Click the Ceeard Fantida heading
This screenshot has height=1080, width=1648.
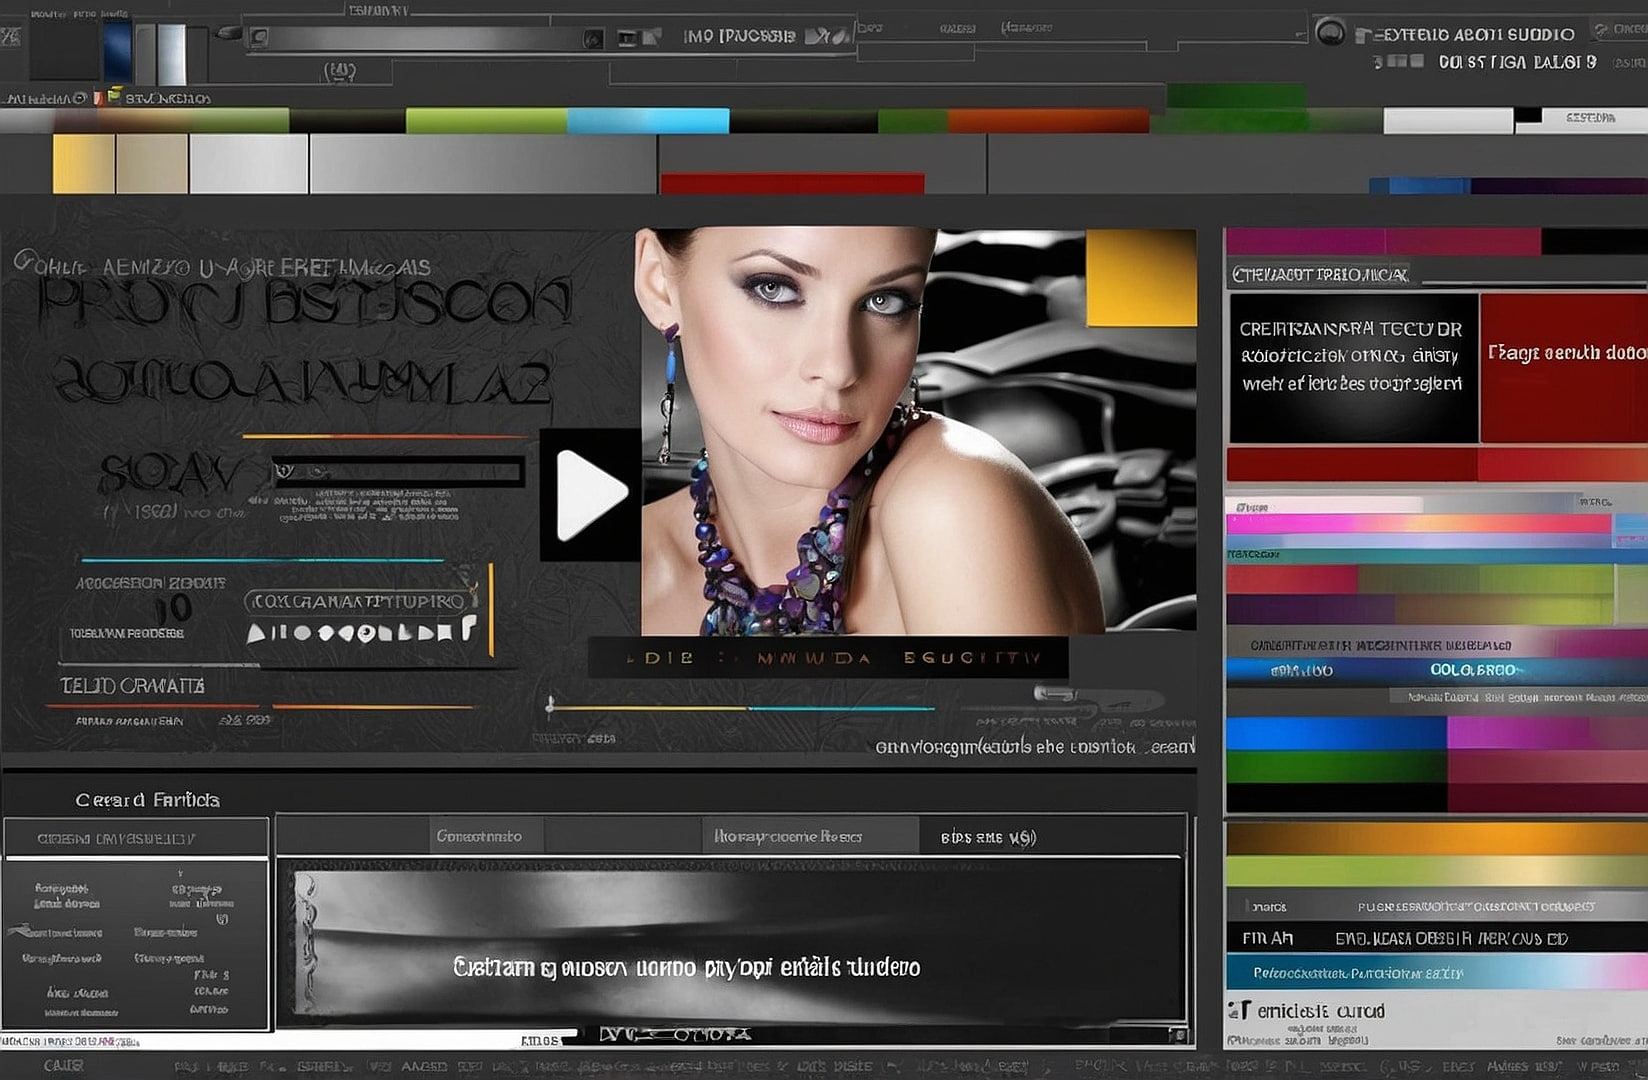(147, 800)
